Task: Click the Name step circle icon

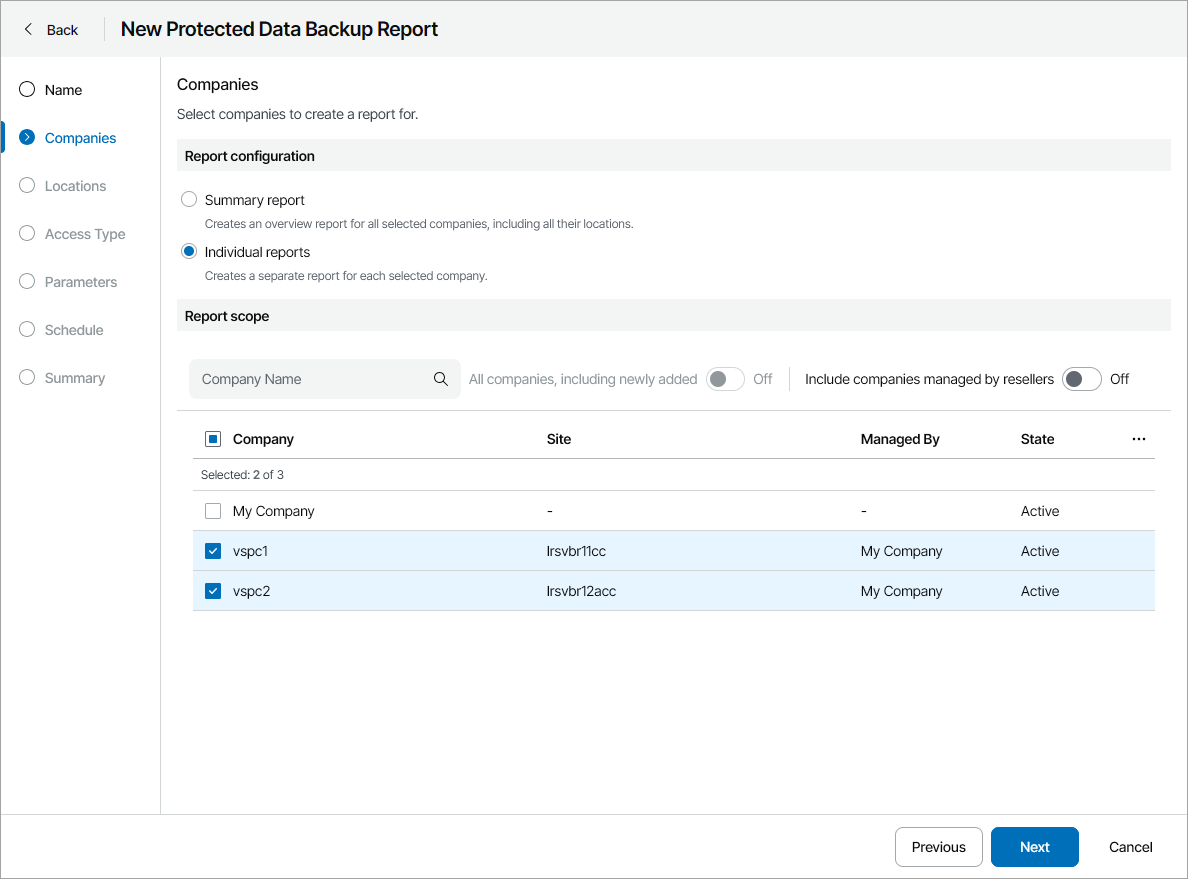Action: pos(27,90)
